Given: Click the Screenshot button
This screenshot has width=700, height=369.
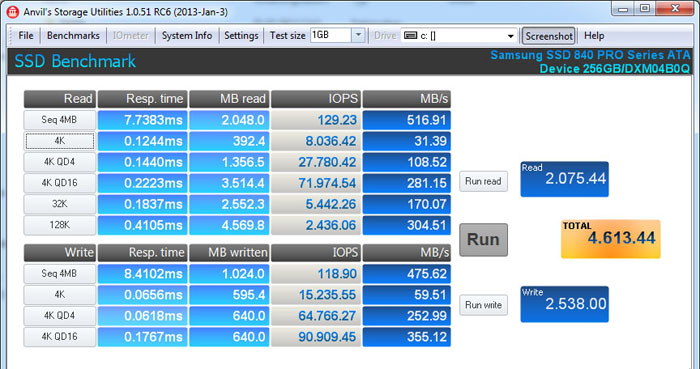Looking at the screenshot, I should click(x=549, y=36).
